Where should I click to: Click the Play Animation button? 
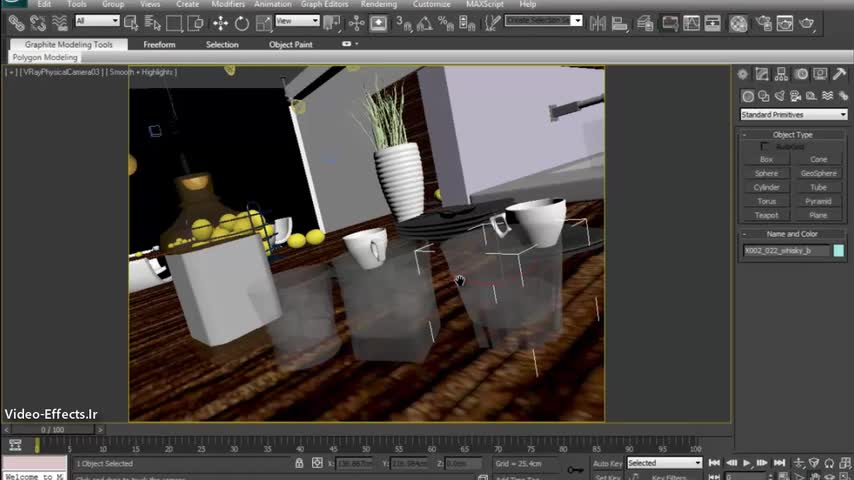tap(747, 463)
